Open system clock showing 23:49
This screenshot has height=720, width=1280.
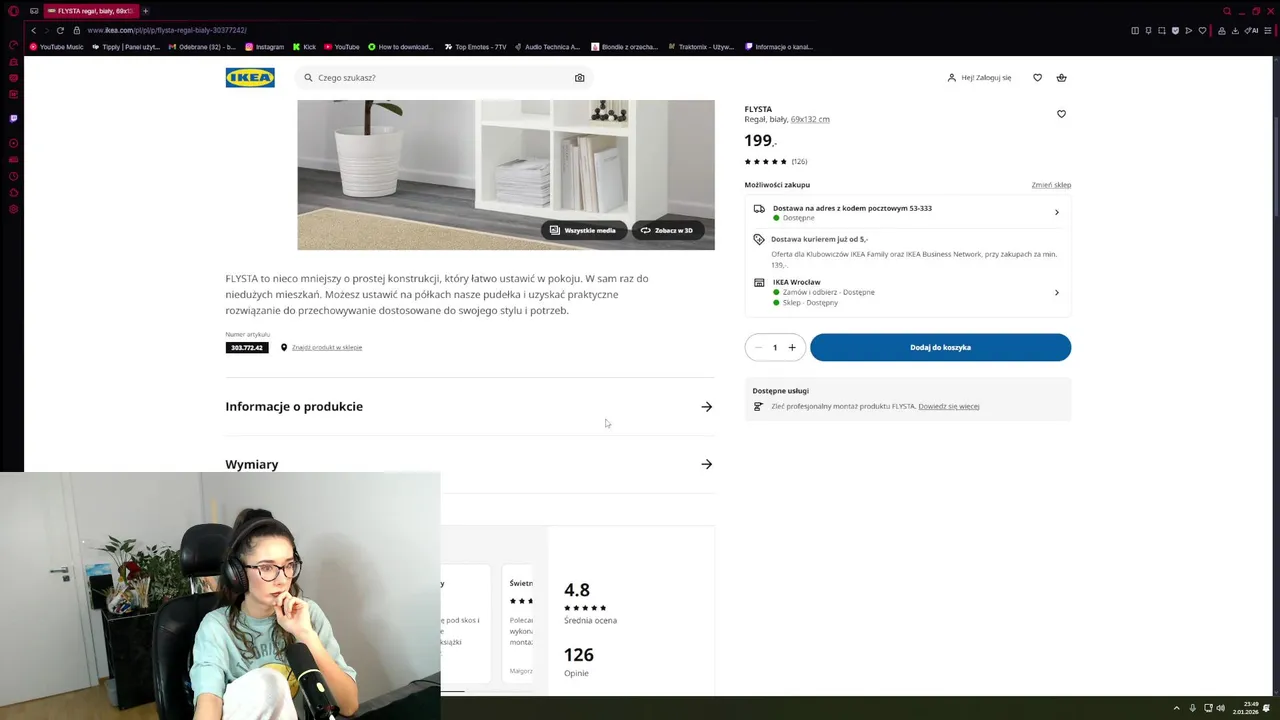tap(1246, 708)
